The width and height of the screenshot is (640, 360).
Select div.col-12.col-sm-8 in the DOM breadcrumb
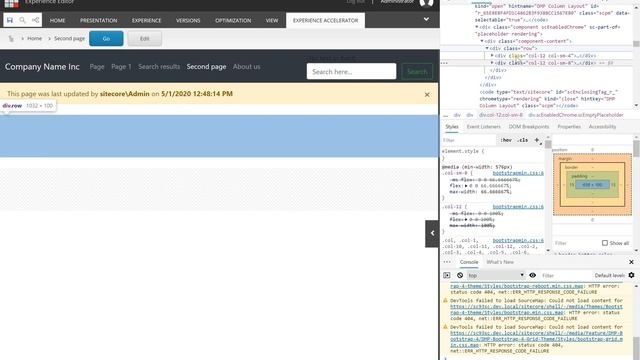click(500, 115)
